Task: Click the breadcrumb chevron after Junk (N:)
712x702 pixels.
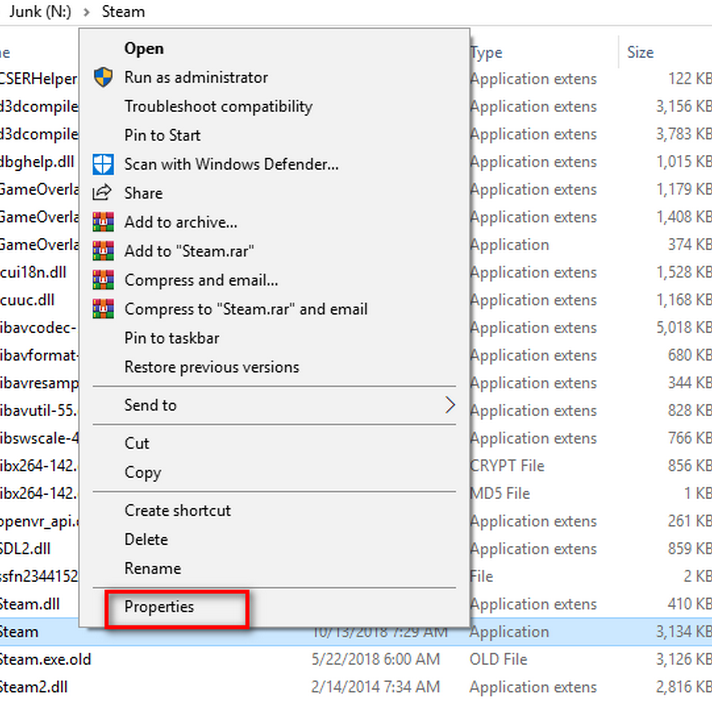Action: pos(86,12)
